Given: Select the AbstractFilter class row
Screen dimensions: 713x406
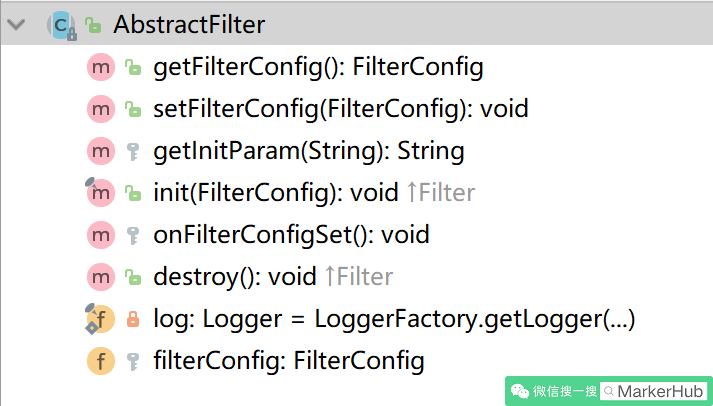Looking at the screenshot, I should 356,25.
